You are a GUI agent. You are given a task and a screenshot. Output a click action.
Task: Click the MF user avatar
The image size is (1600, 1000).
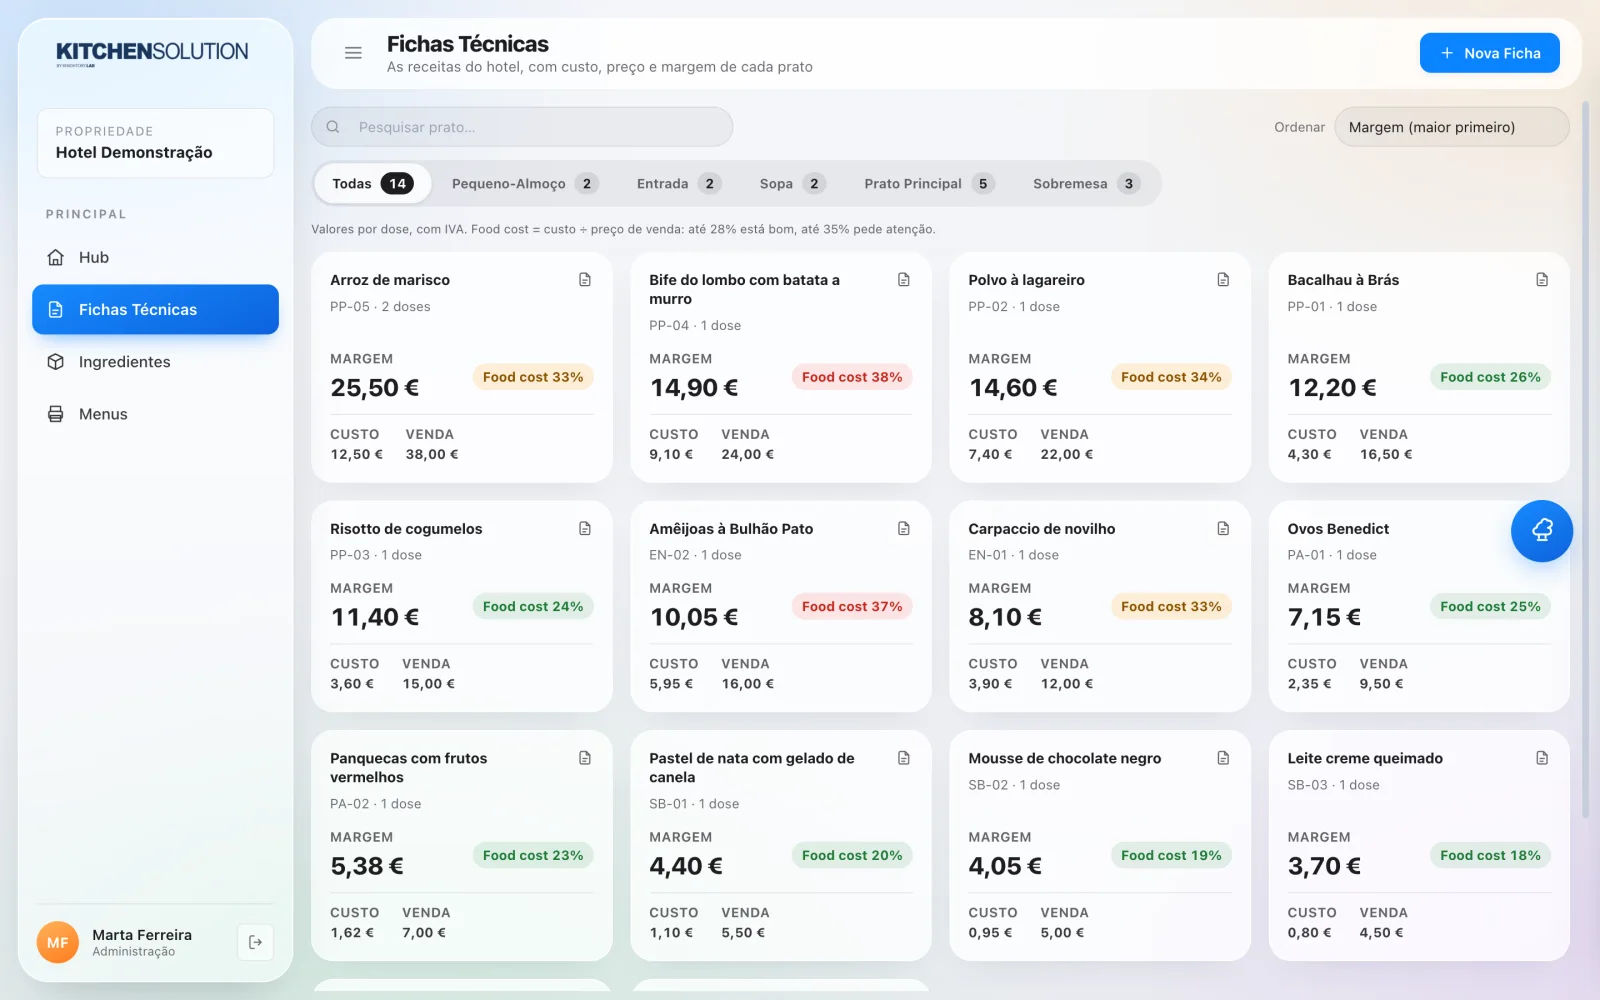click(x=58, y=942)
